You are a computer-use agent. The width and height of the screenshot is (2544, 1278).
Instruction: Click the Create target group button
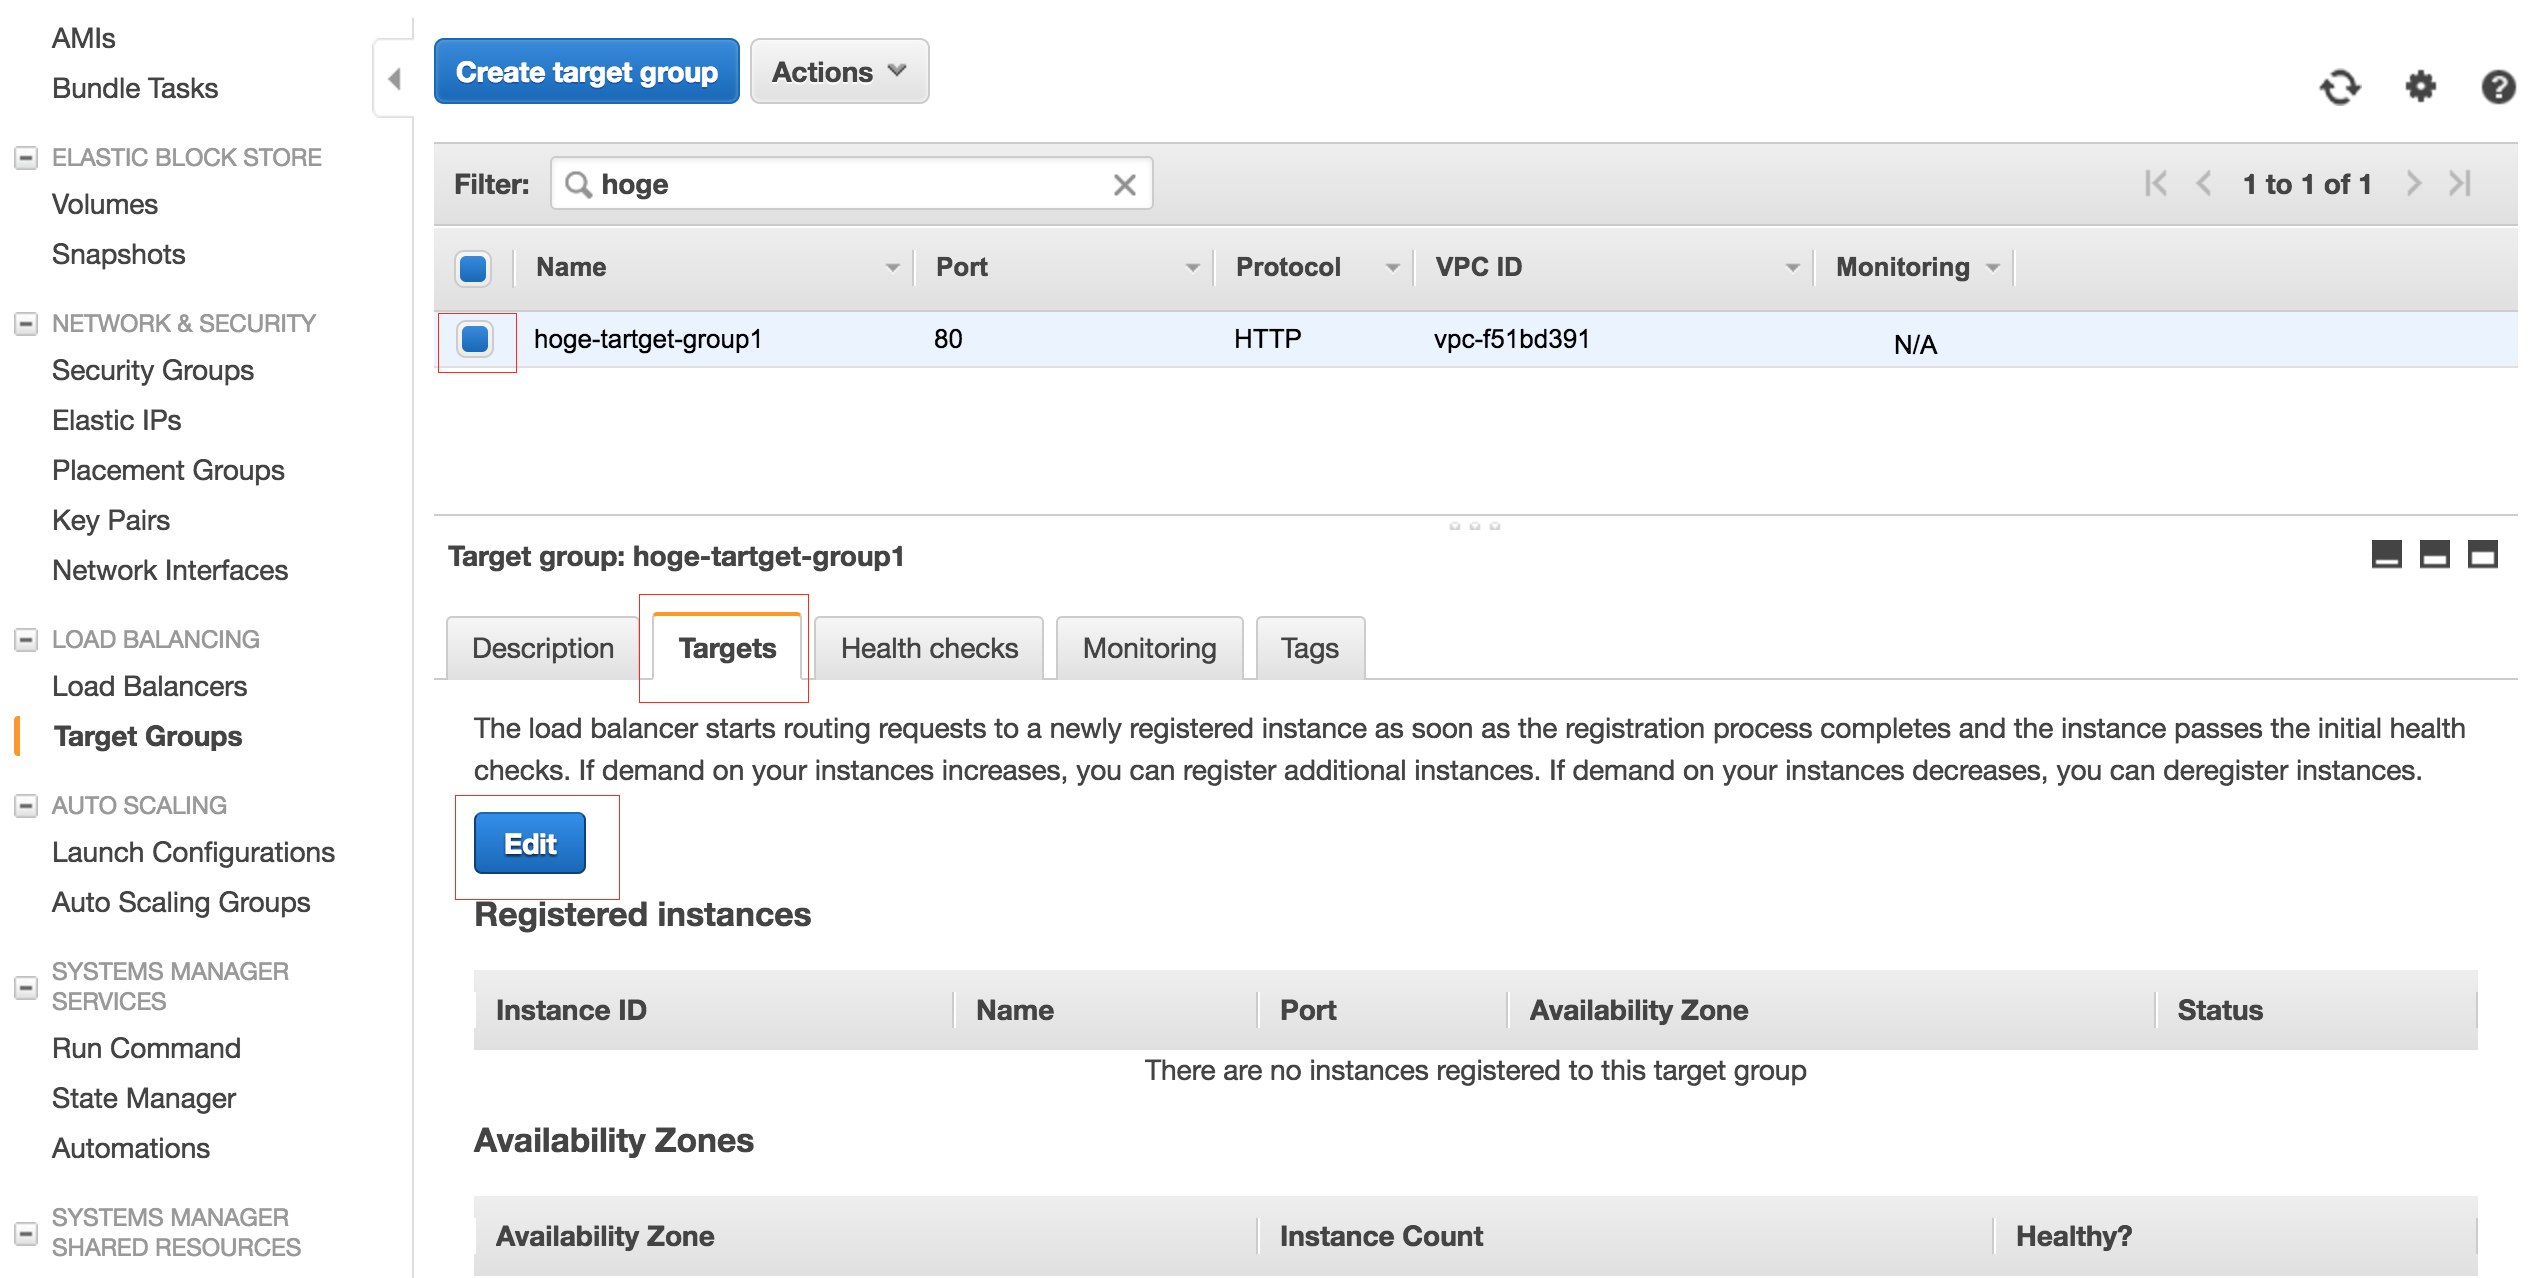(587, 72)
